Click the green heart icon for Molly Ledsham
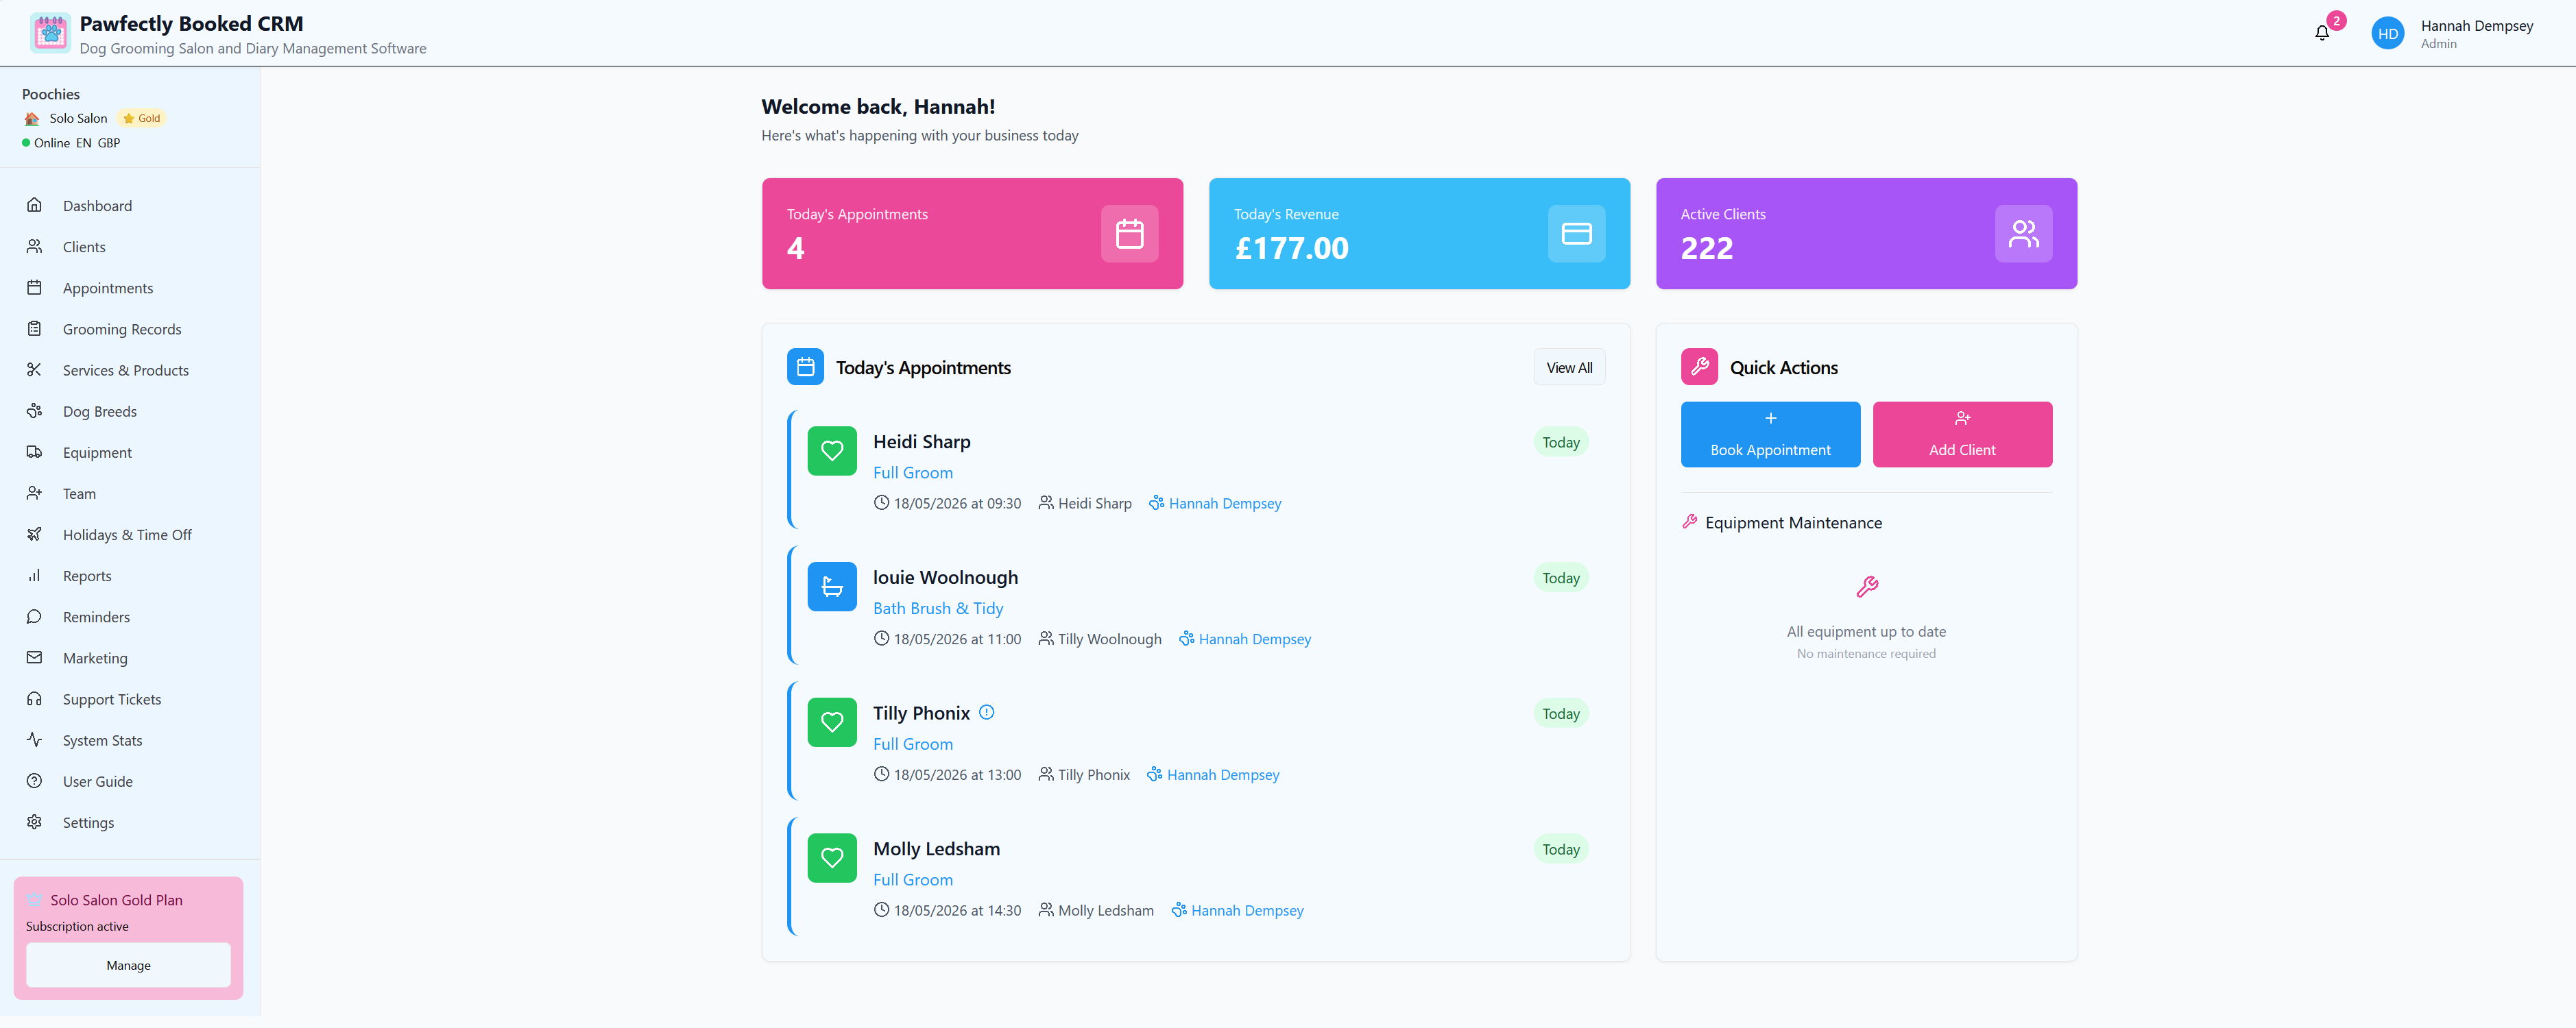Image resolution: width=2576 pixels, height=1028 pixels. click(x=832, y=858)
